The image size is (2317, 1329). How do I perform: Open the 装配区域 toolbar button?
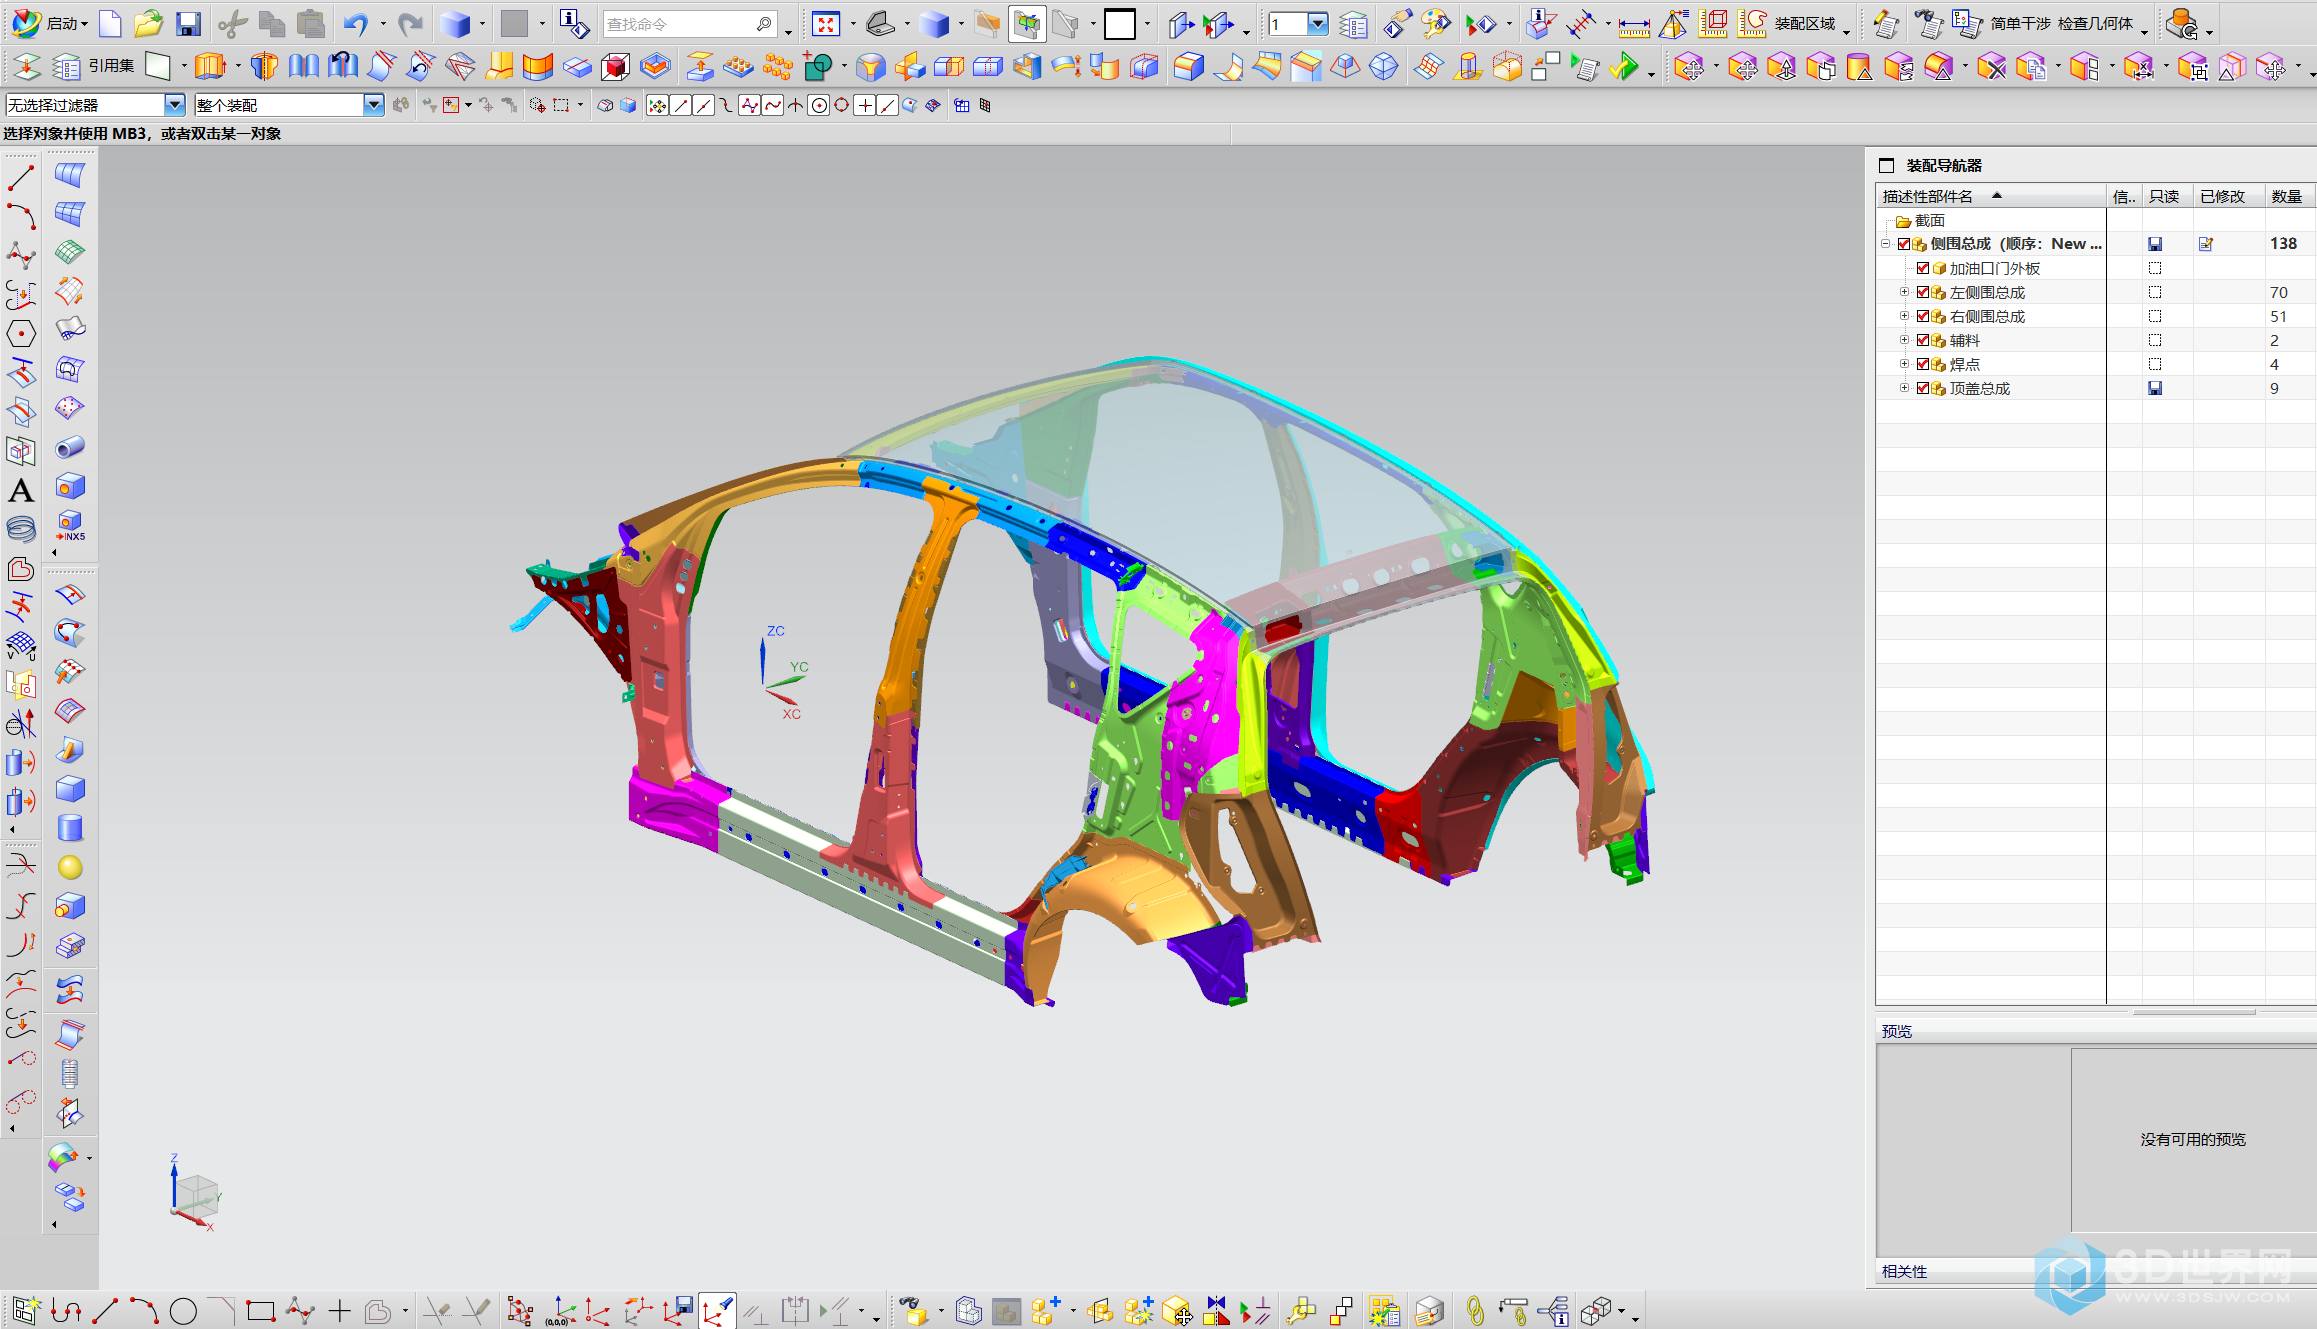[1804, 23]
